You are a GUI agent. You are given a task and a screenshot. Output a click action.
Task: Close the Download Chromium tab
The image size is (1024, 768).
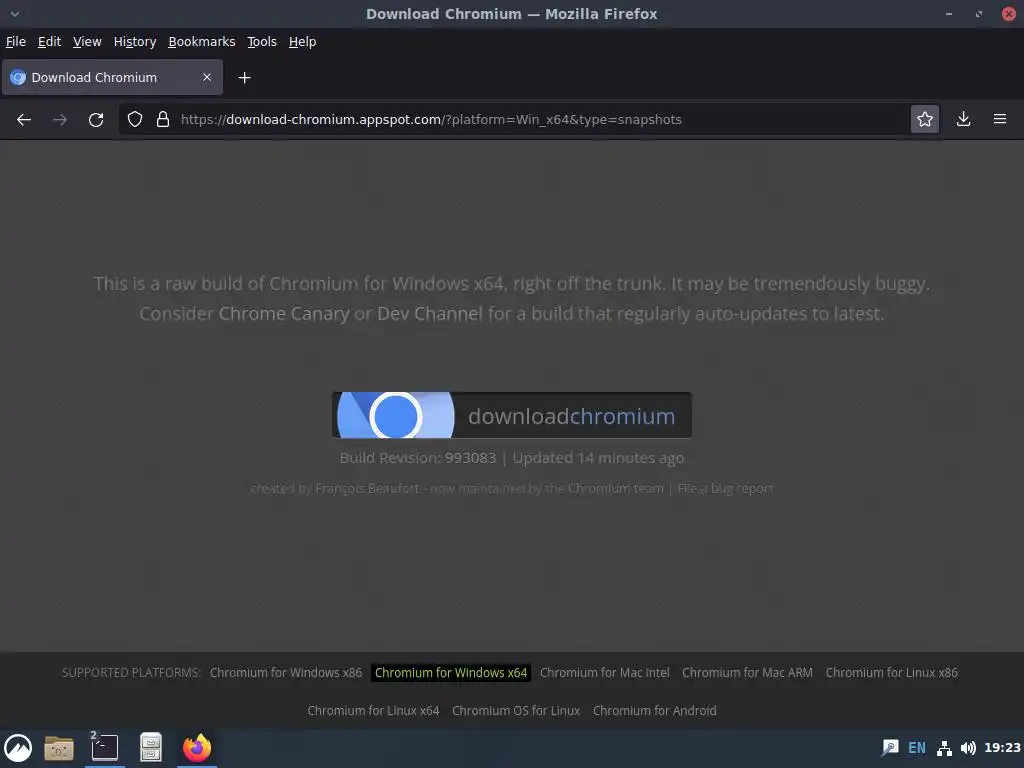click(x=207, y=77)
